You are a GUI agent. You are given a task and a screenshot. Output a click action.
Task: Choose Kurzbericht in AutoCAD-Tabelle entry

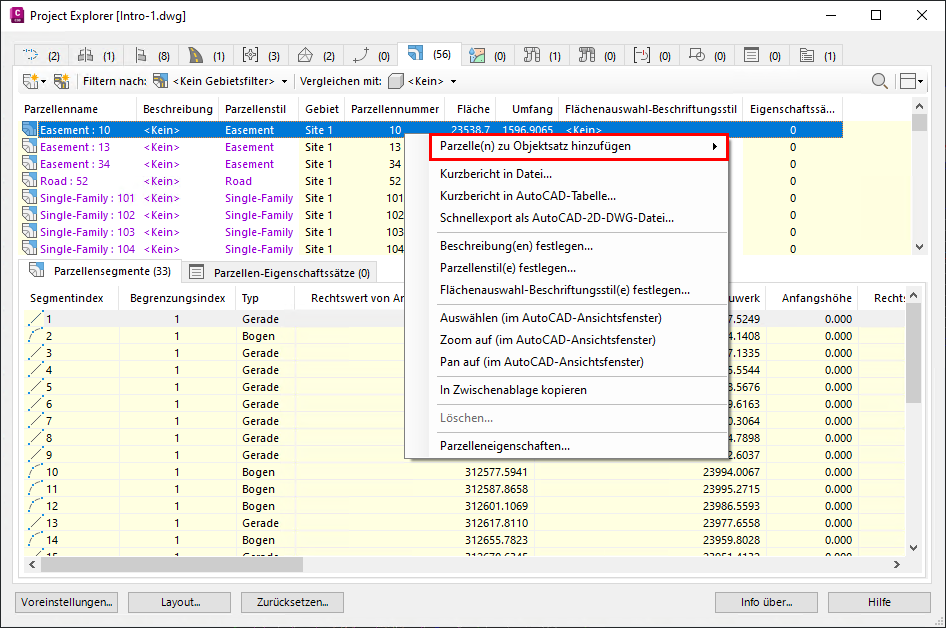pyautogui.click(x=527, y=195)
